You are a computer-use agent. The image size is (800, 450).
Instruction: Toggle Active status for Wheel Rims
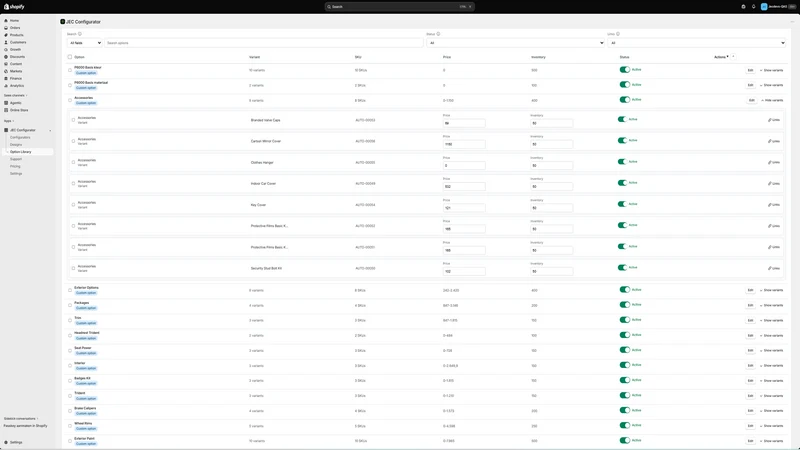pos(624,426)
